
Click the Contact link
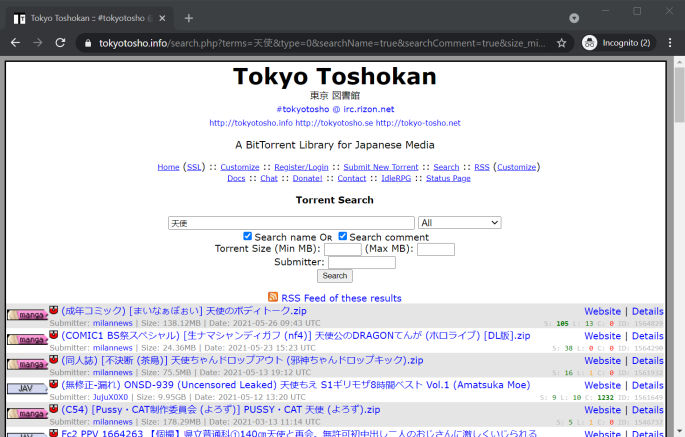(x=352, y=178)
